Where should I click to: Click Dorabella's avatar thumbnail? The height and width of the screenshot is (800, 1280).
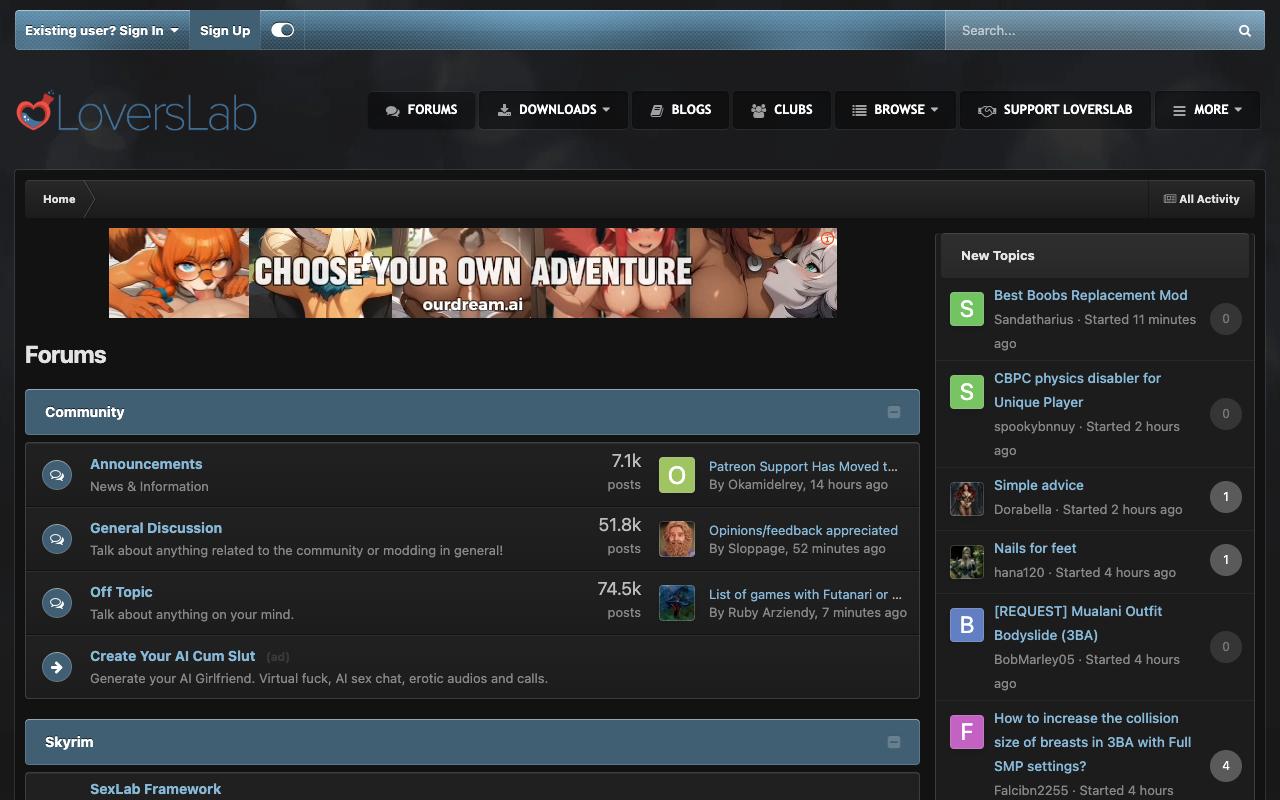pos(967,499)
